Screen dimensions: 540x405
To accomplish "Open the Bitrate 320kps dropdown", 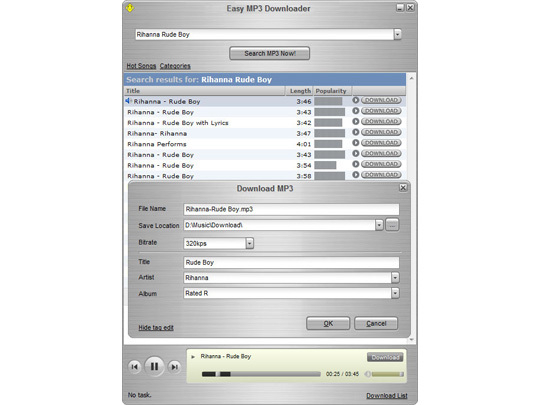I will tap(250, 243).
